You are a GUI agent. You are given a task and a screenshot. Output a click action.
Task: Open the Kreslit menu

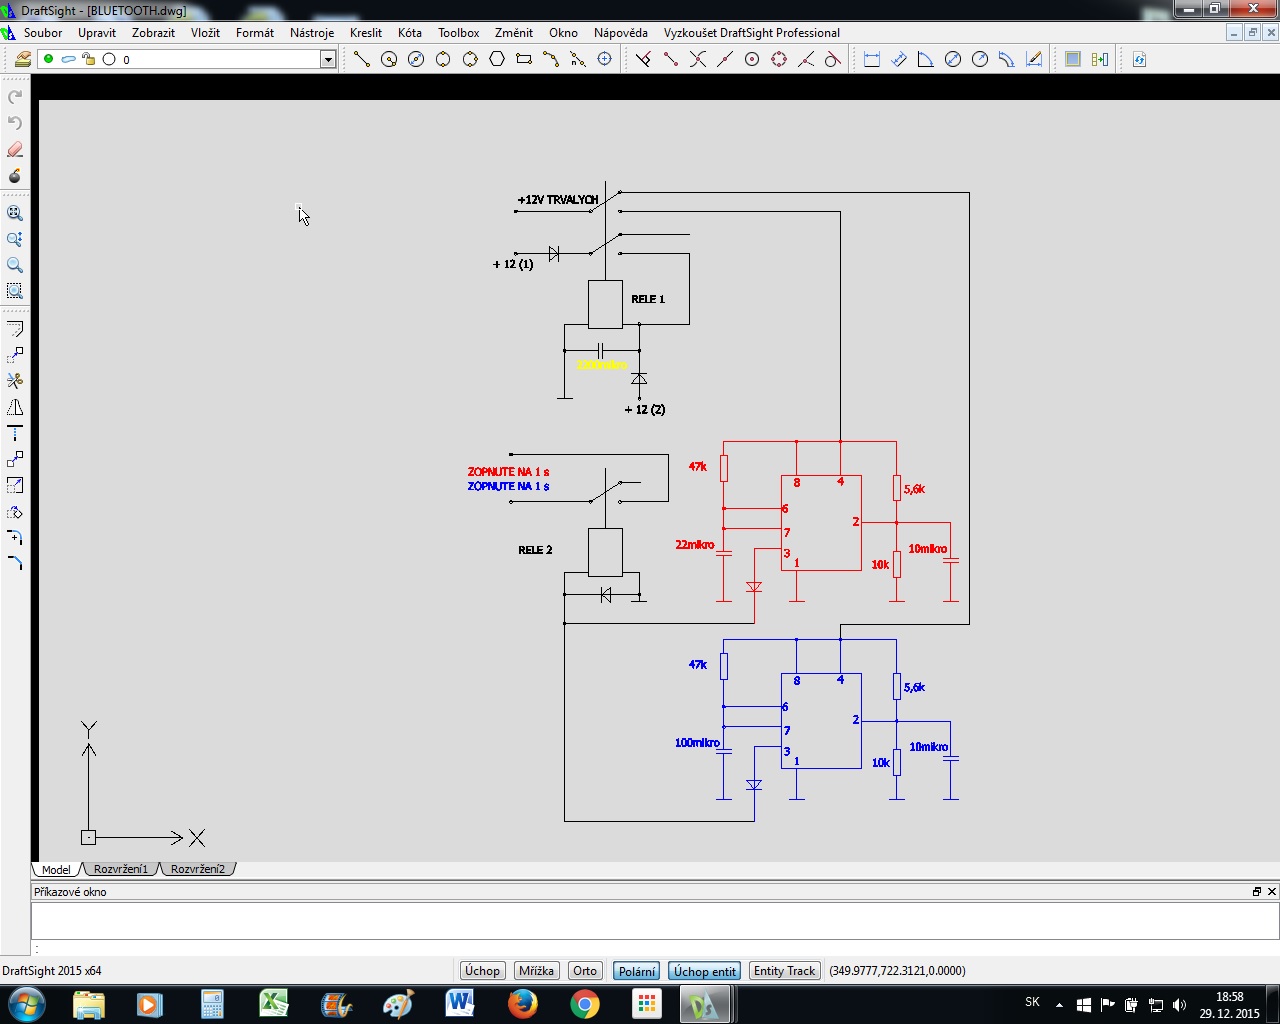(x=365, y=33)
